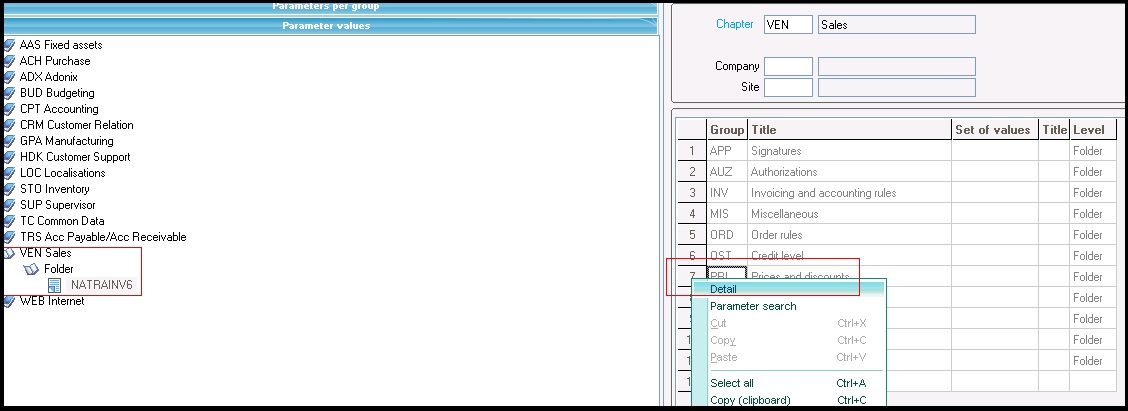
Task: Select row 3 Invoicing and accounting rules
Action: coord(823,193)
